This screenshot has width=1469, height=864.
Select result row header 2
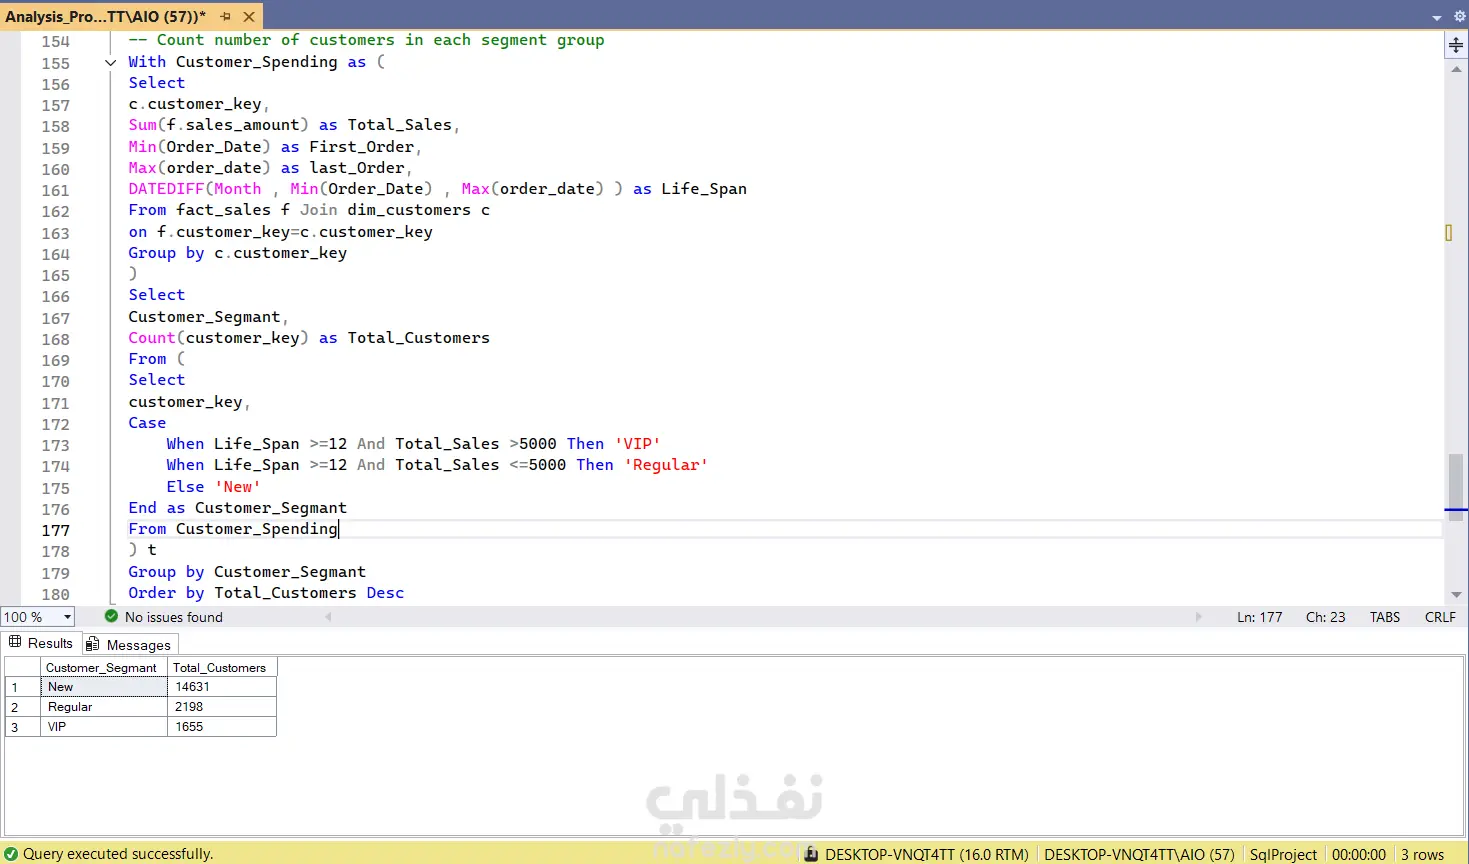pos(22,707)
